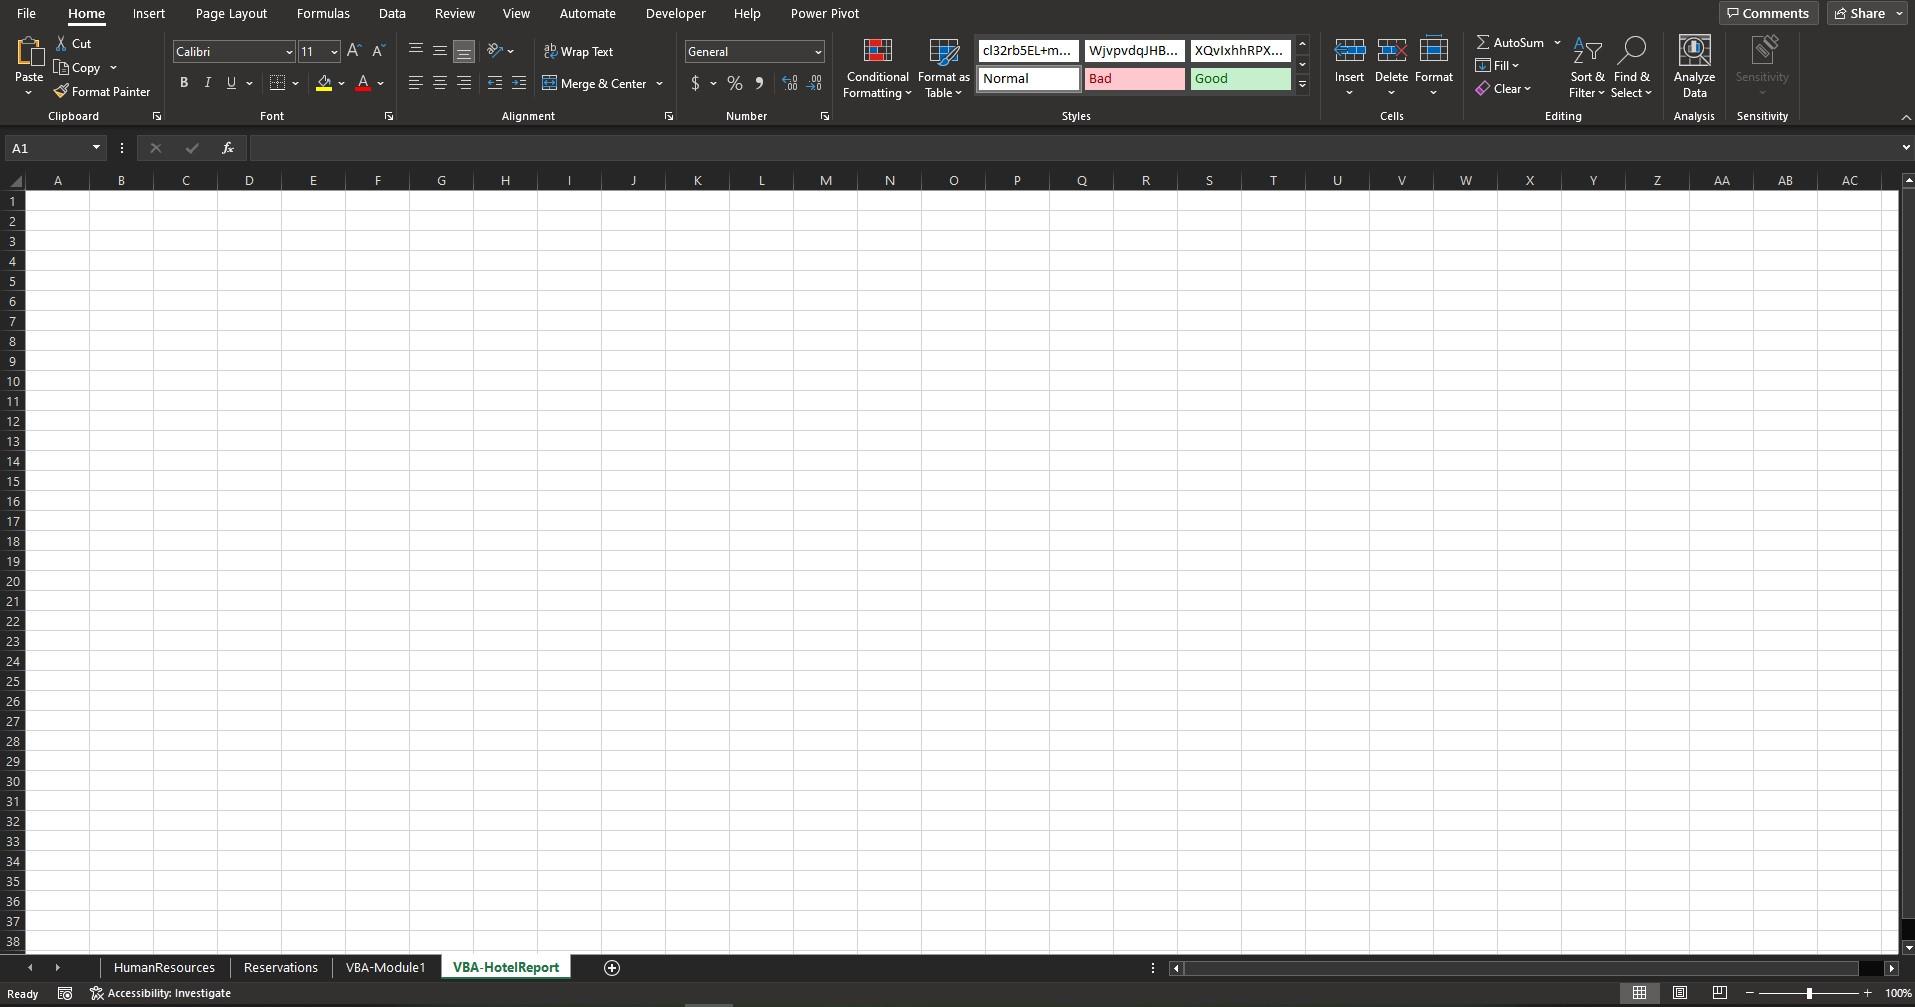Click the Insert Function fx icon
The height and width of the screenshot is (1007, 1915).
(x=228, y=148)
